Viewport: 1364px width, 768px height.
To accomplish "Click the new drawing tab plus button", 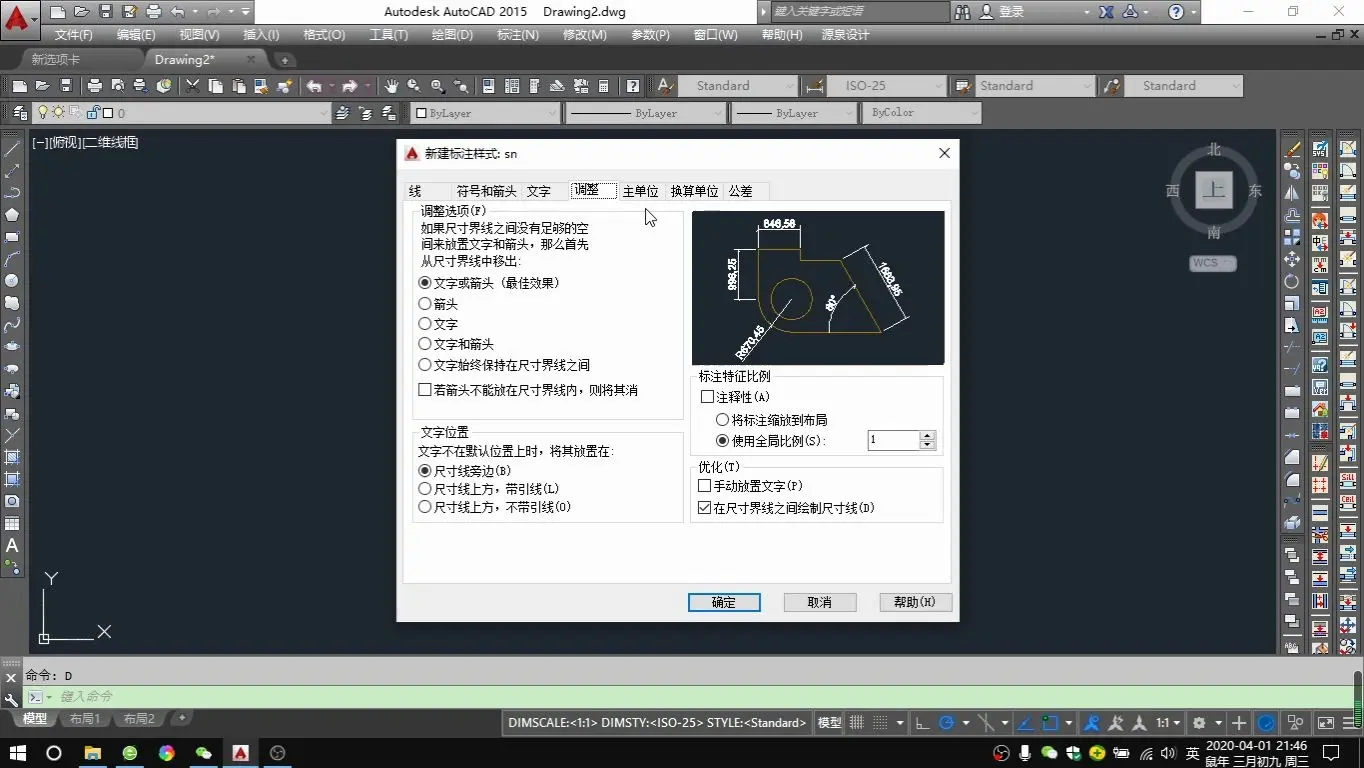I will click(x=284, y=60).
